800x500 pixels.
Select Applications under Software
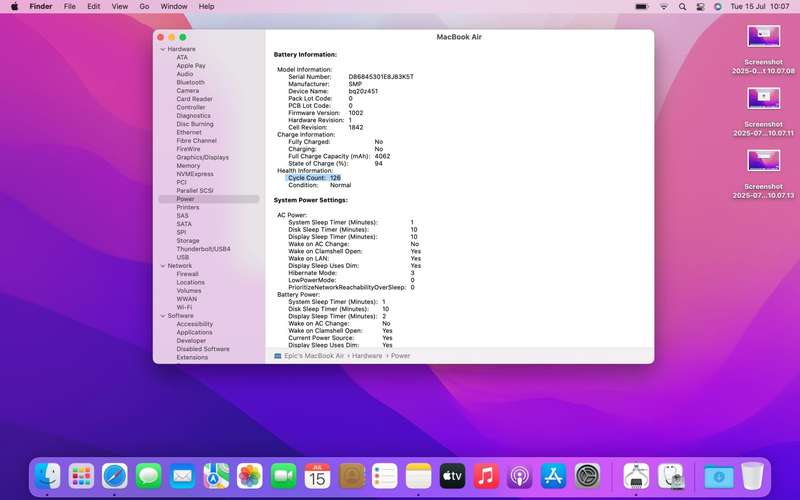coord(194,332)
